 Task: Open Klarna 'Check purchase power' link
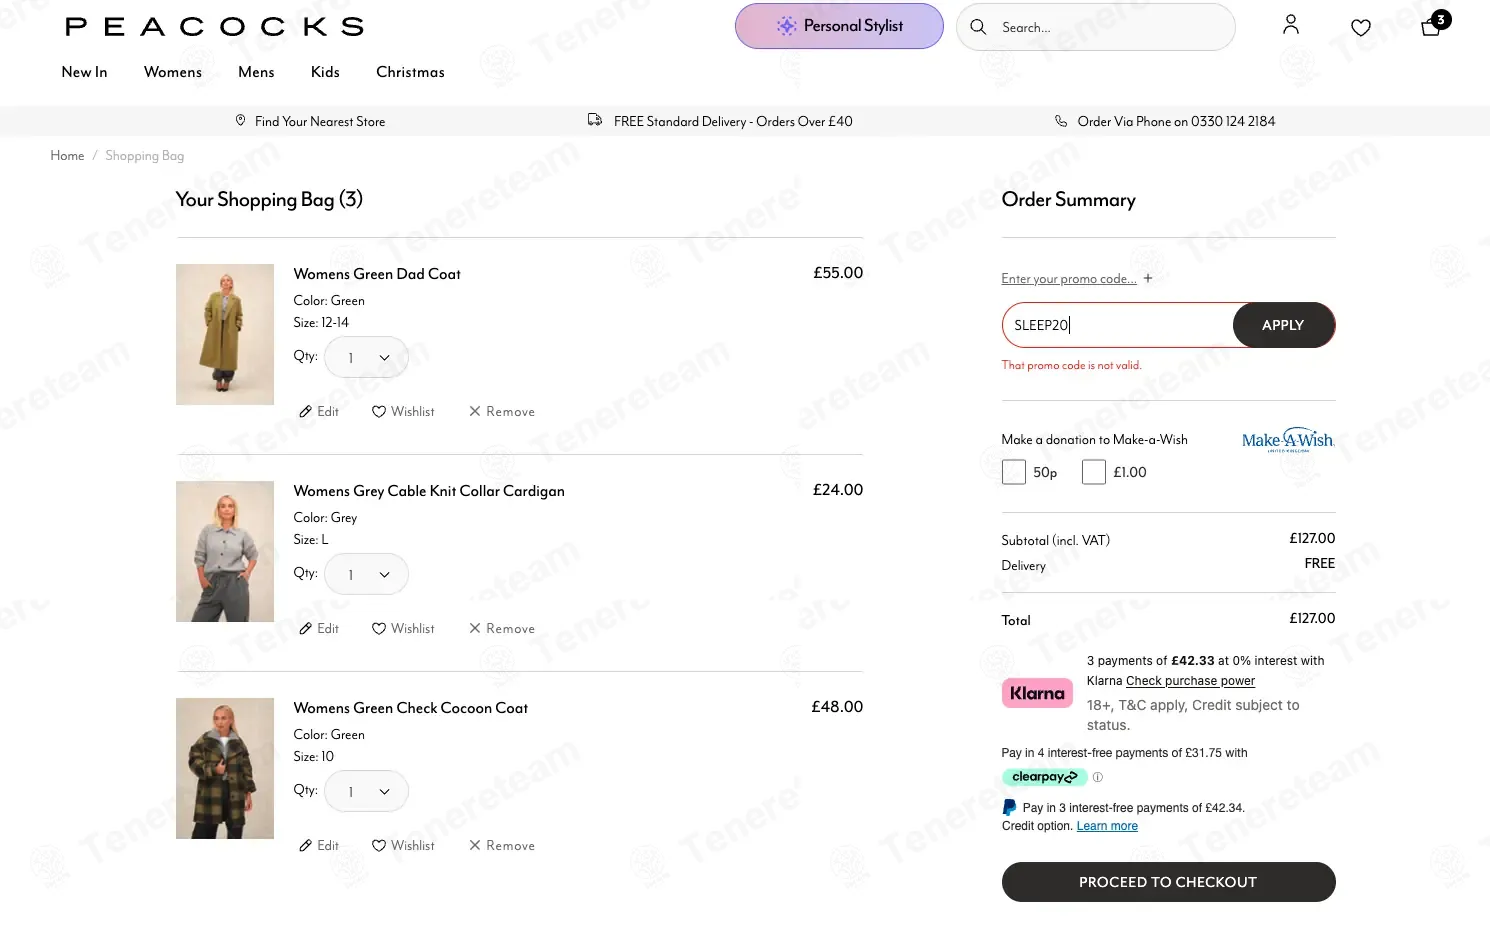coord(1190,681)
